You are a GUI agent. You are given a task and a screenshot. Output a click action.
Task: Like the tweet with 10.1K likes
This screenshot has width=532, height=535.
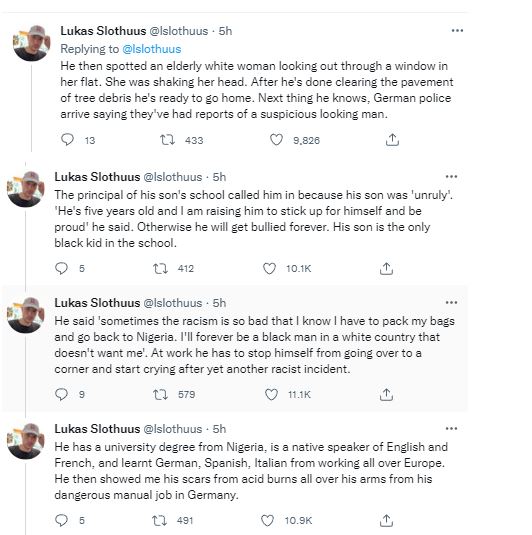[x=269, y=269]
